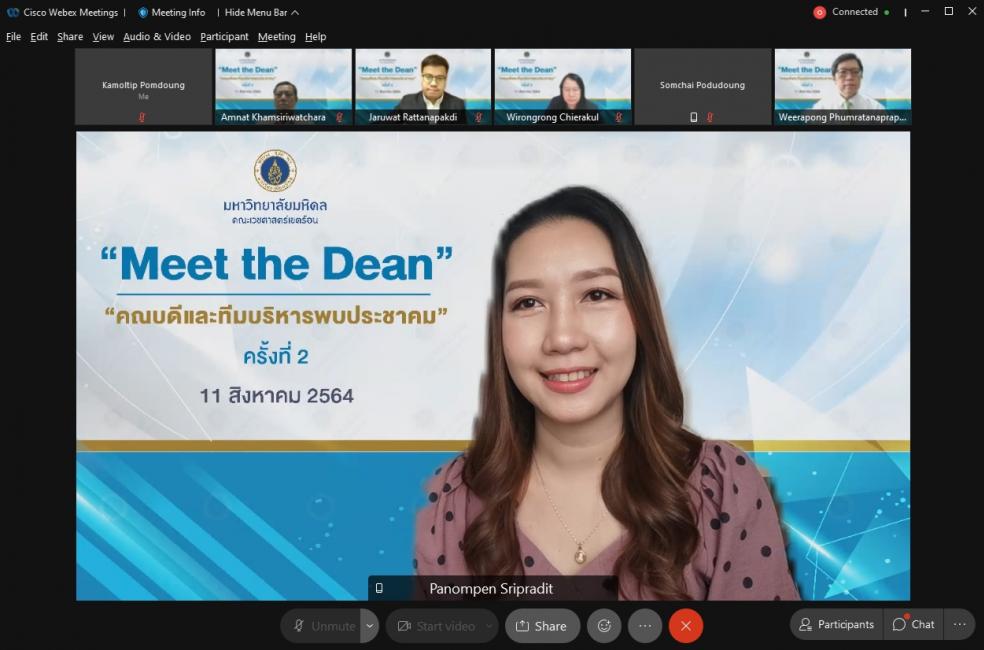This screenshot has width=984, height=650.
Task: Open the more options ellipsis beside reactions
Action: (645, 626)
